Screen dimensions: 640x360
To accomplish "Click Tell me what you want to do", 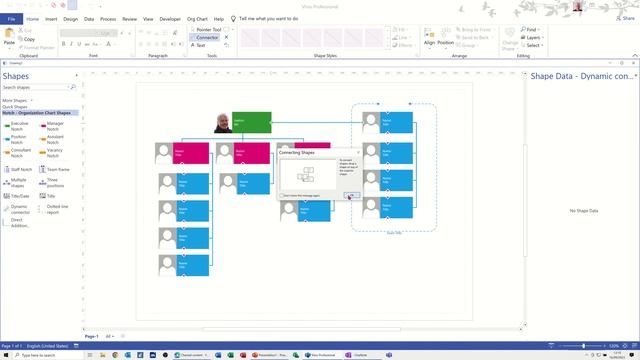I will (268, 19).
